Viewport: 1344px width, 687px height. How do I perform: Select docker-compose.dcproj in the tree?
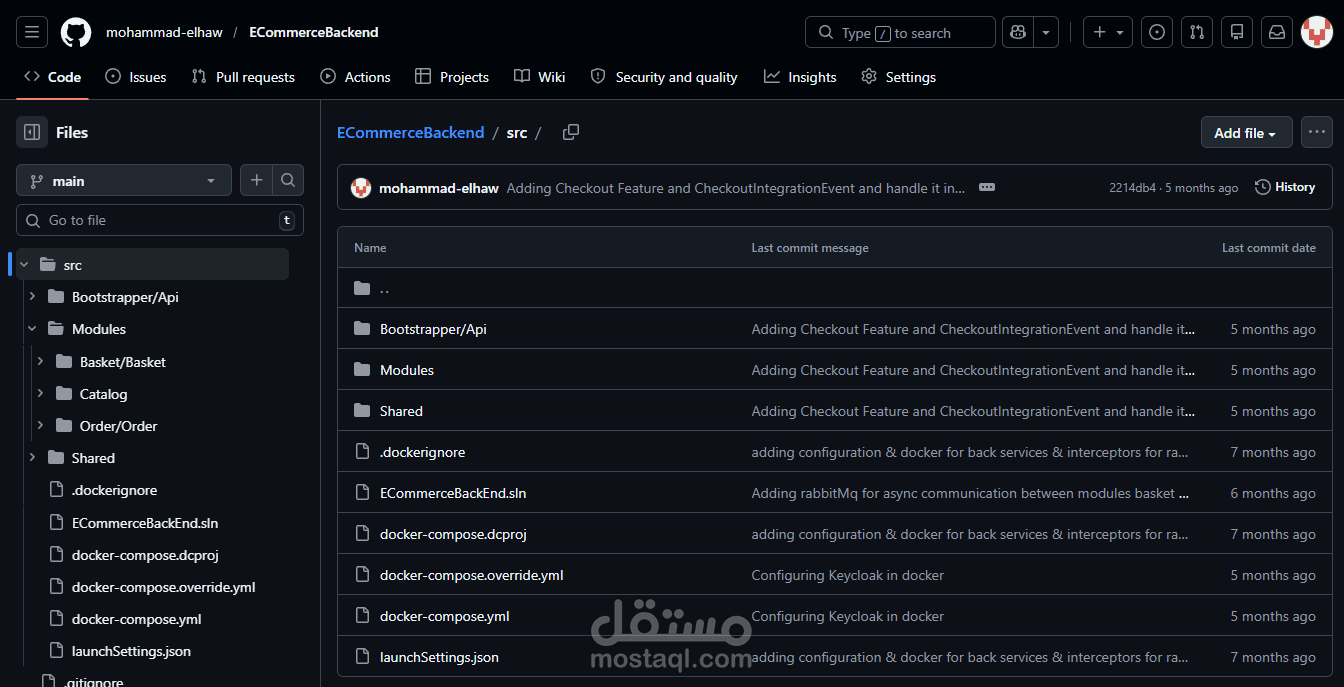tap(145, 555)
